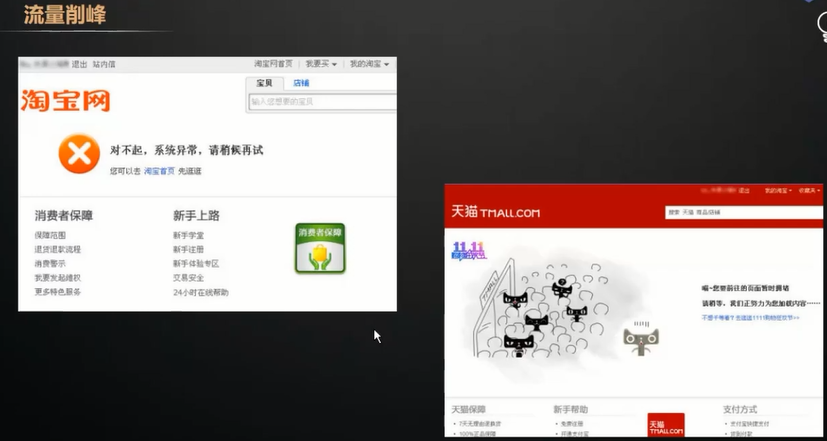Open 消费警示 footer link
The image size is (827, 441).
click(50, 264)
